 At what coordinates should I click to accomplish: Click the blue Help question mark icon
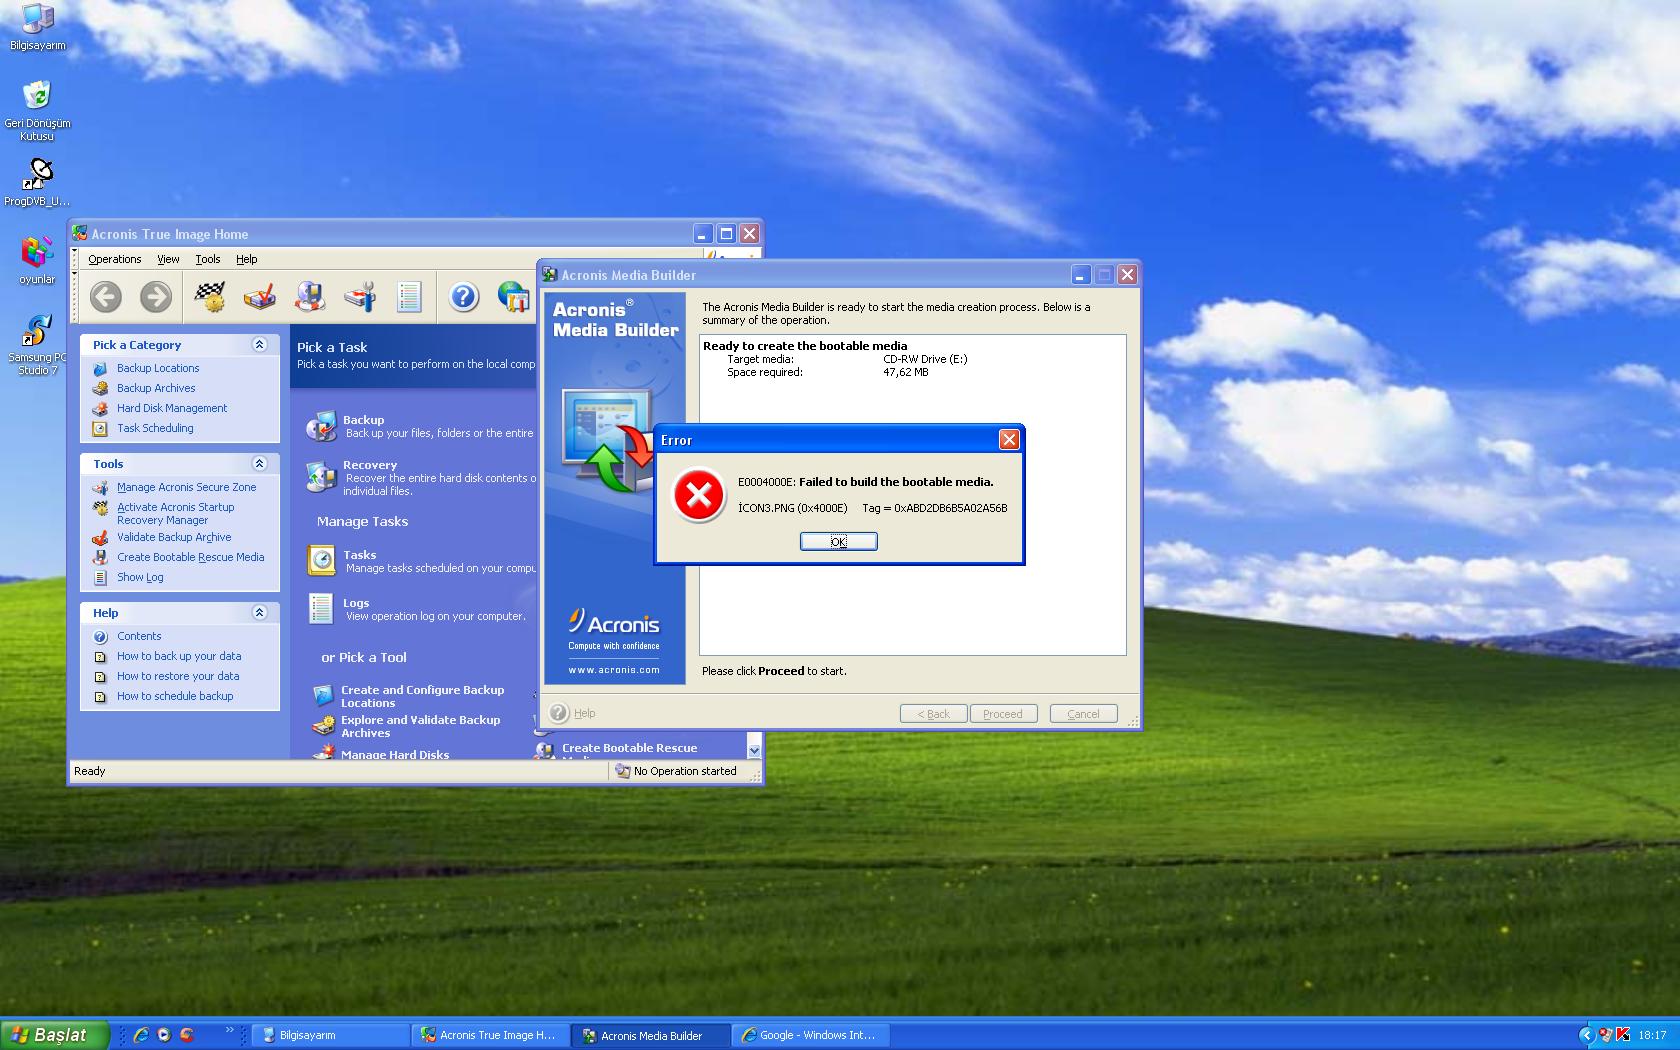pos(463,296)
